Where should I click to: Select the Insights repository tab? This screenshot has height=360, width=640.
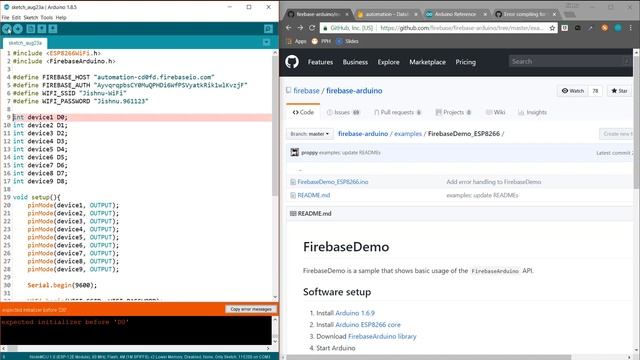[x=532, y=112]
